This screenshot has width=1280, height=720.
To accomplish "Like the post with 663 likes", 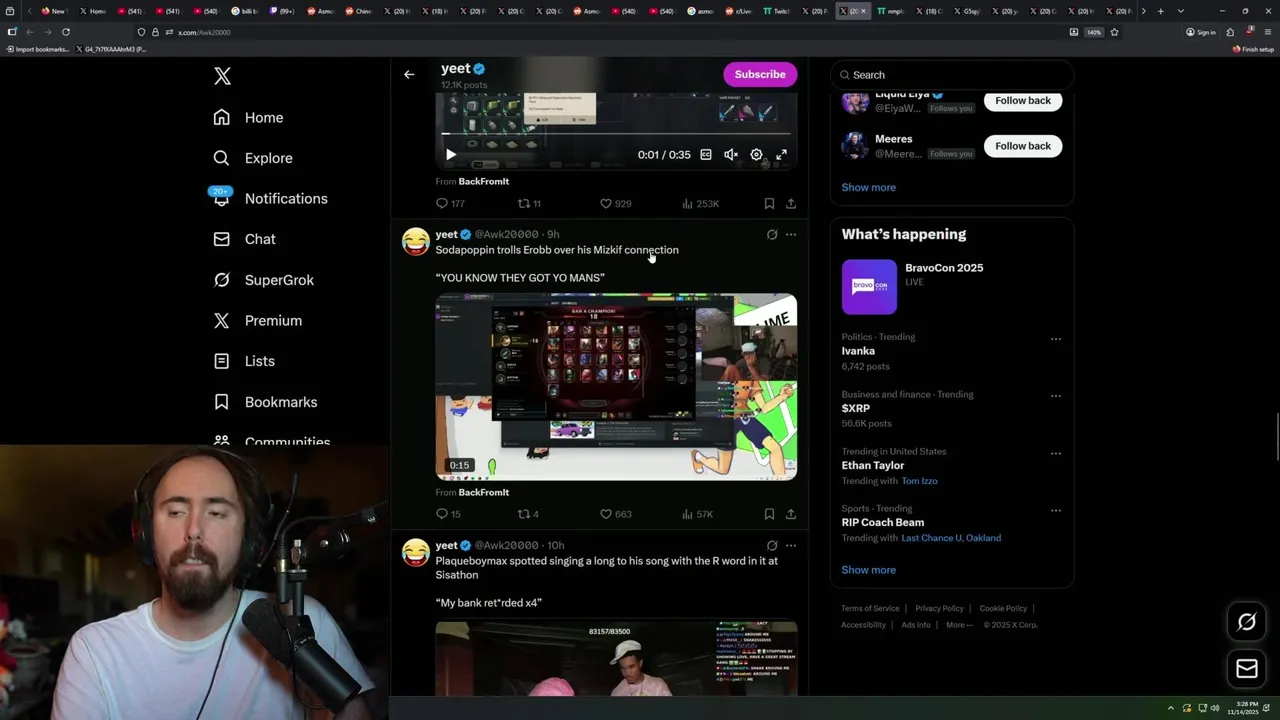I will click(615, 514).
